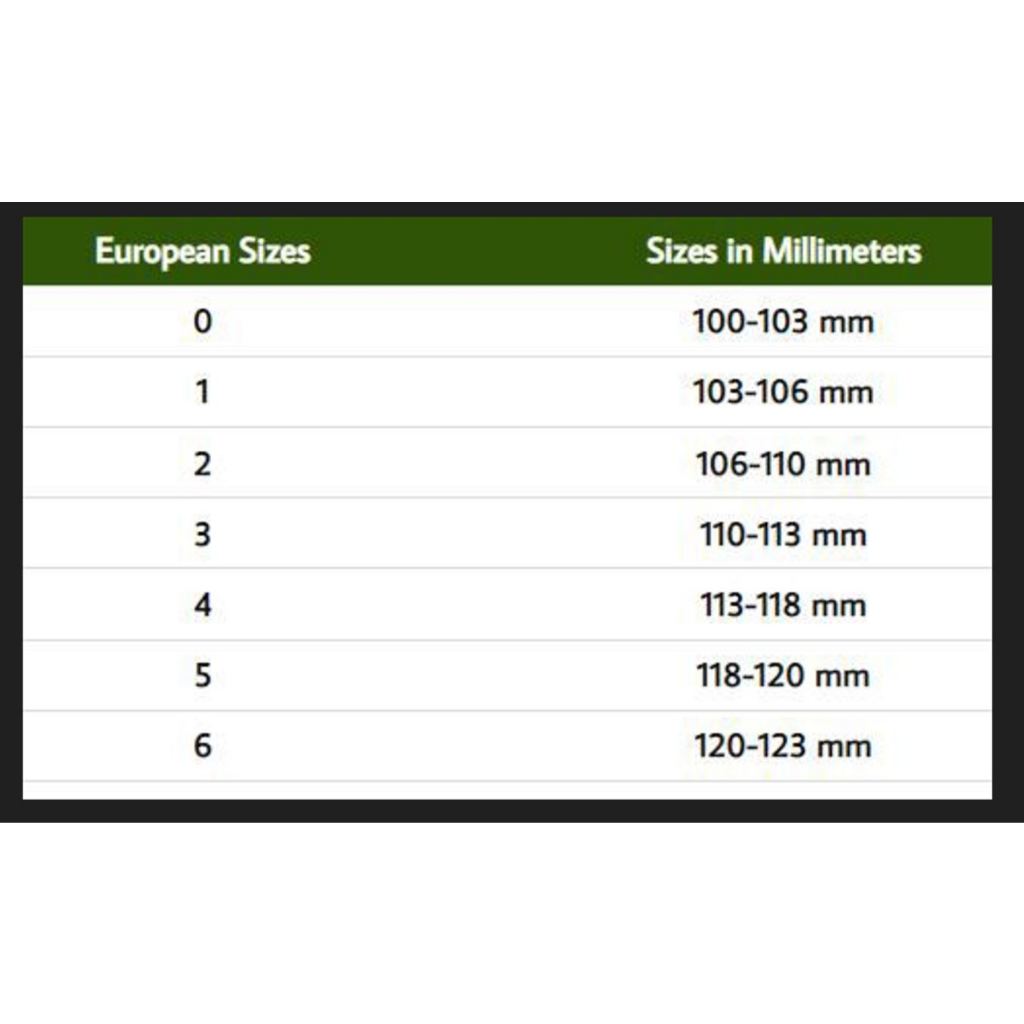Select European size 4 cell
Viewport: 1024px width, 1024px height.
point(203,605)
